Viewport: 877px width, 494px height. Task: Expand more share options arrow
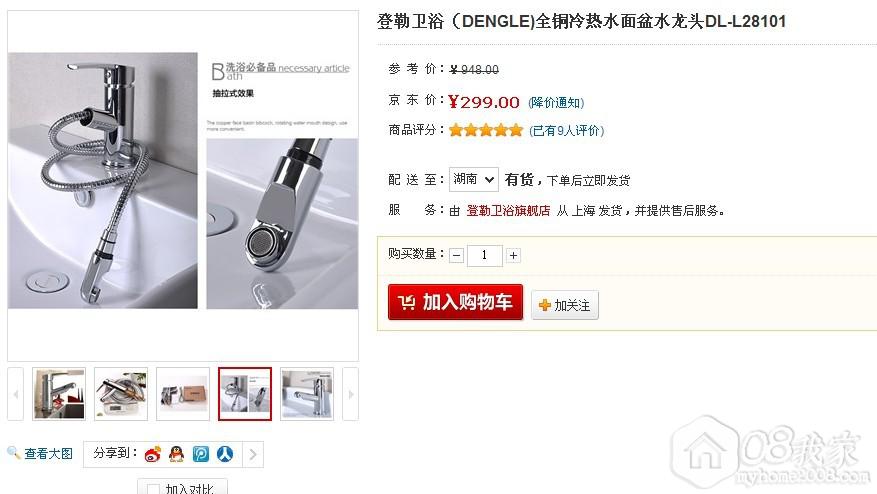253,454
